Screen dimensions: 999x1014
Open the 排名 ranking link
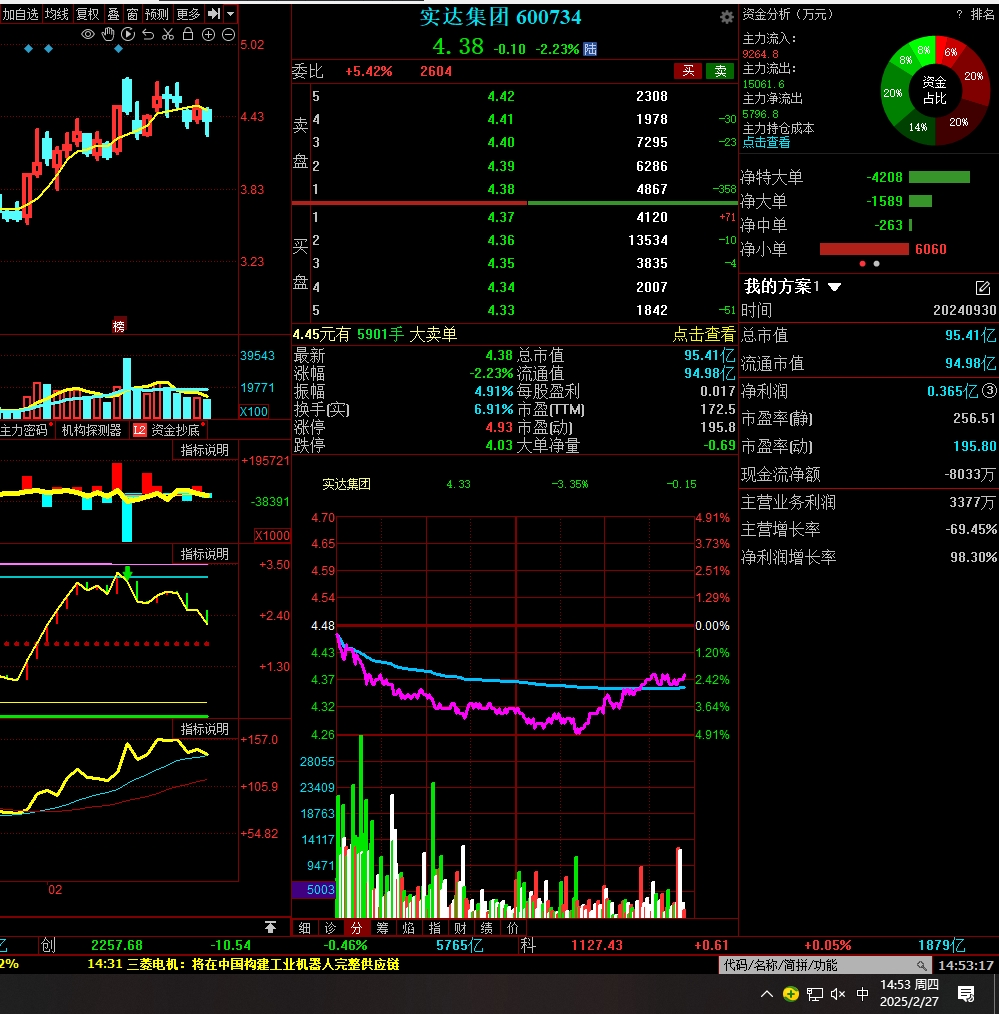click(x=982, y=14)
